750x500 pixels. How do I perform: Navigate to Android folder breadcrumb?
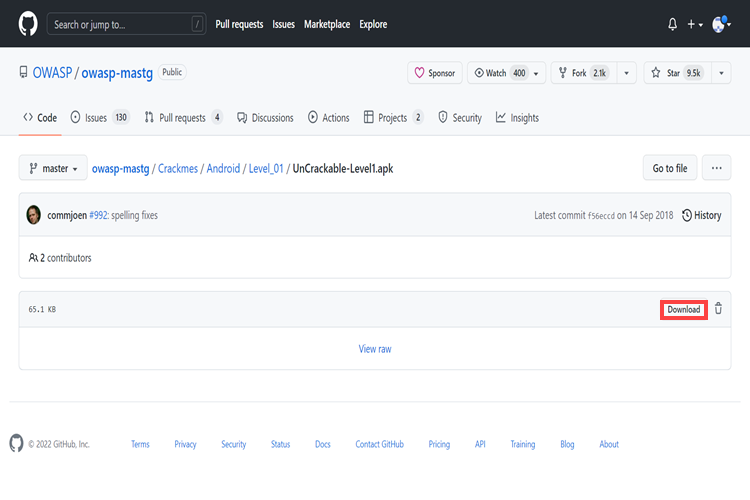223,168
